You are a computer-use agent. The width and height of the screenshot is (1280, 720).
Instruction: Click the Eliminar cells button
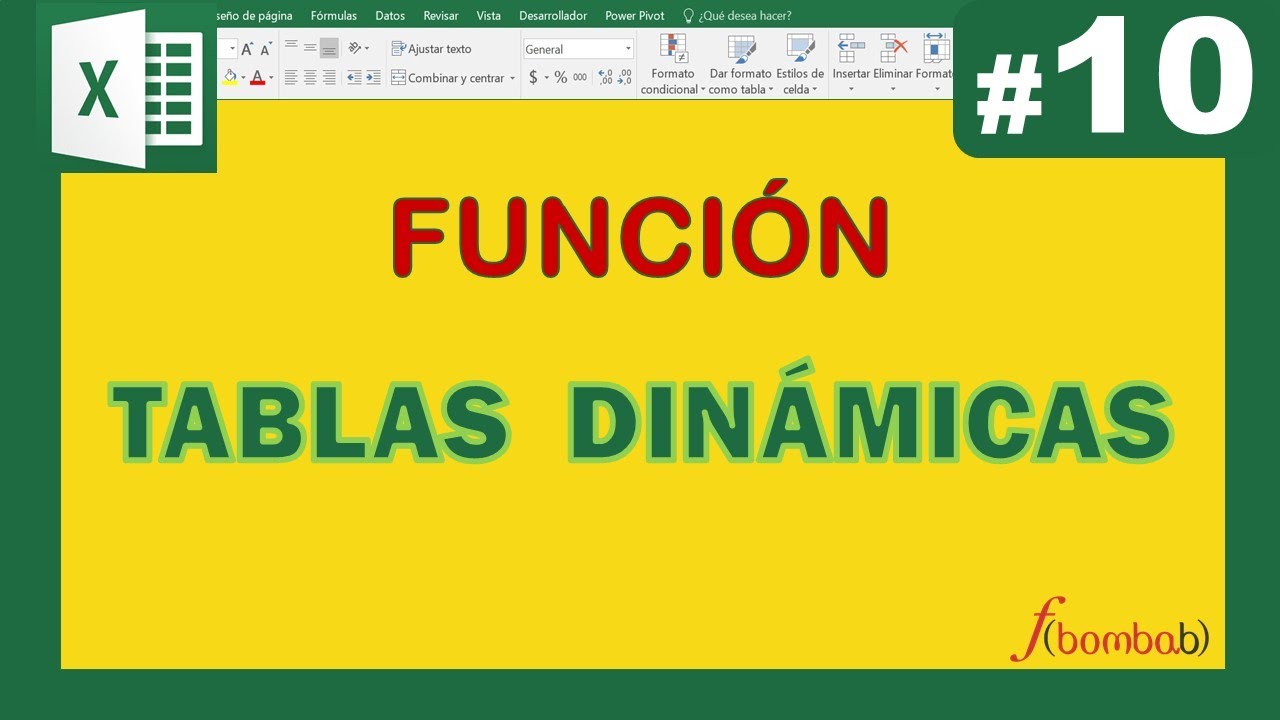click(x=892, y=65)
